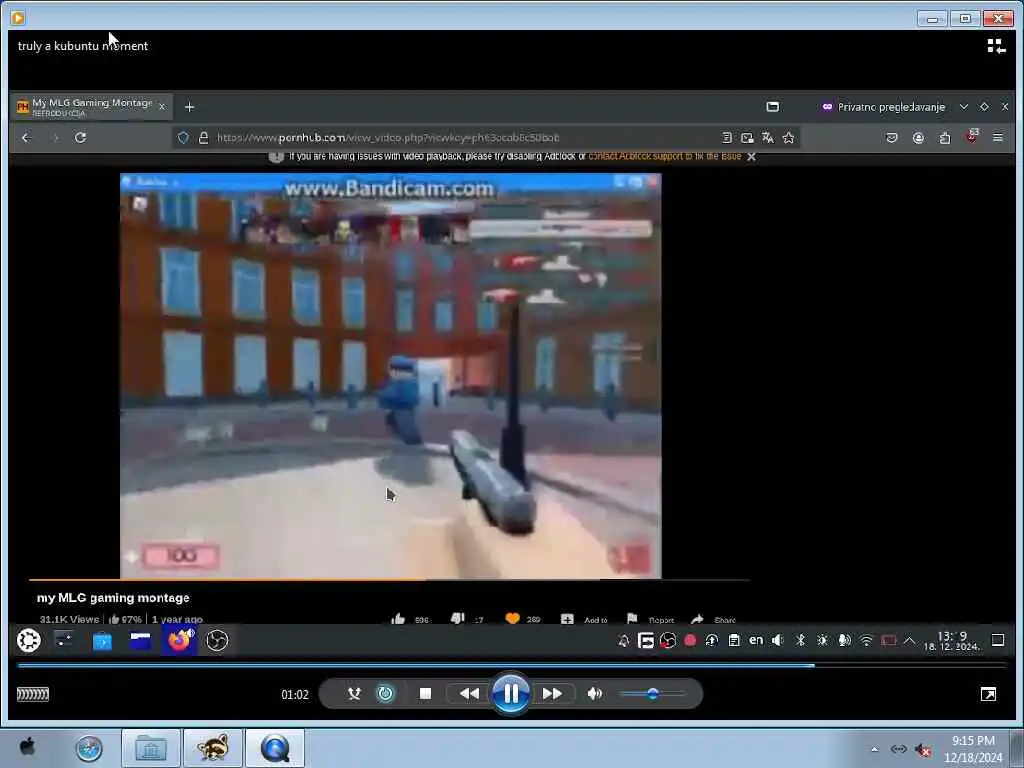This screenshot has width=1024, height=768.
Task: Dismiss the adblock playback notice with X
Action: pos(752,157)
